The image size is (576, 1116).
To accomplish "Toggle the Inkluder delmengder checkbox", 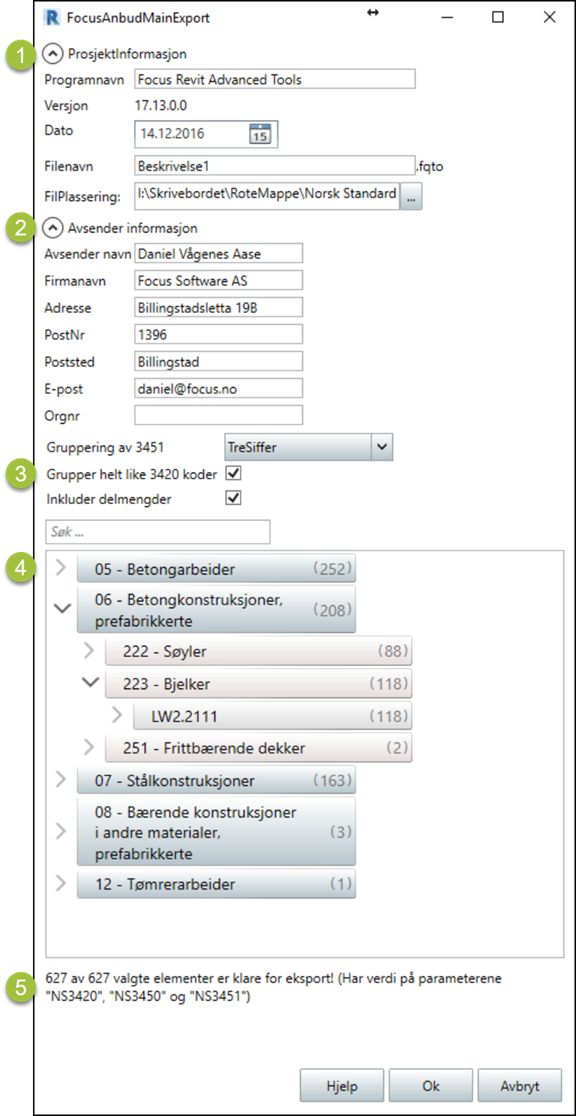I will point(233,498).
